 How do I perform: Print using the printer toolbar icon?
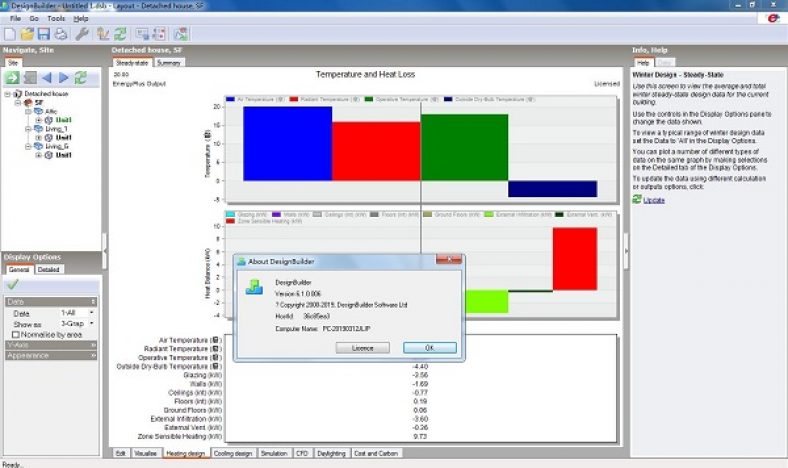tap(61, 34)
